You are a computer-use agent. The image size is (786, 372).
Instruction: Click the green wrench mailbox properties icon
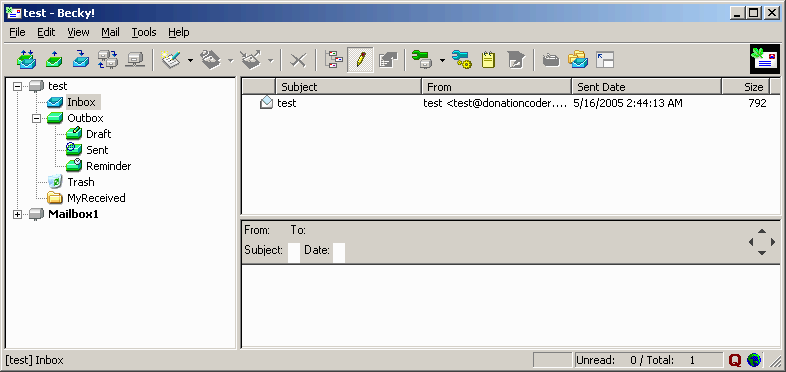pos(422,60)
